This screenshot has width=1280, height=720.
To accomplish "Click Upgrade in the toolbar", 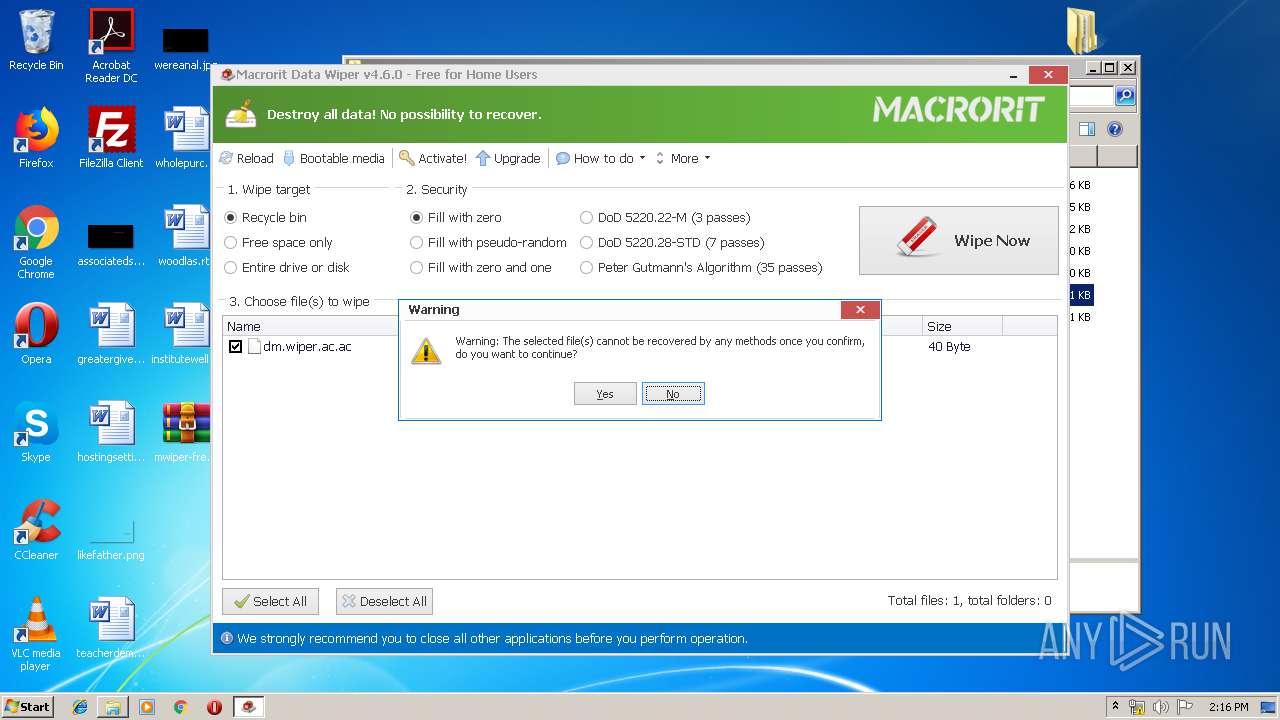I will [508, 158].
